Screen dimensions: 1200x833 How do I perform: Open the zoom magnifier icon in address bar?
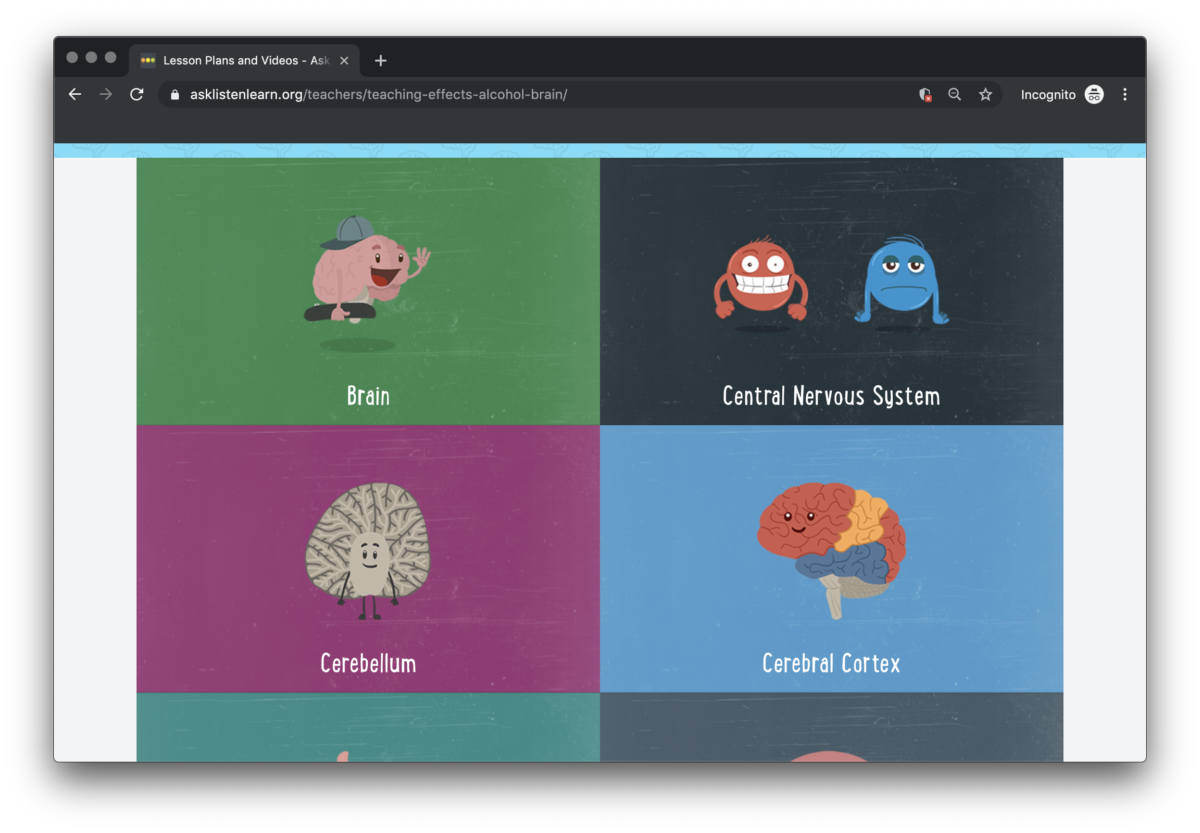954,94
